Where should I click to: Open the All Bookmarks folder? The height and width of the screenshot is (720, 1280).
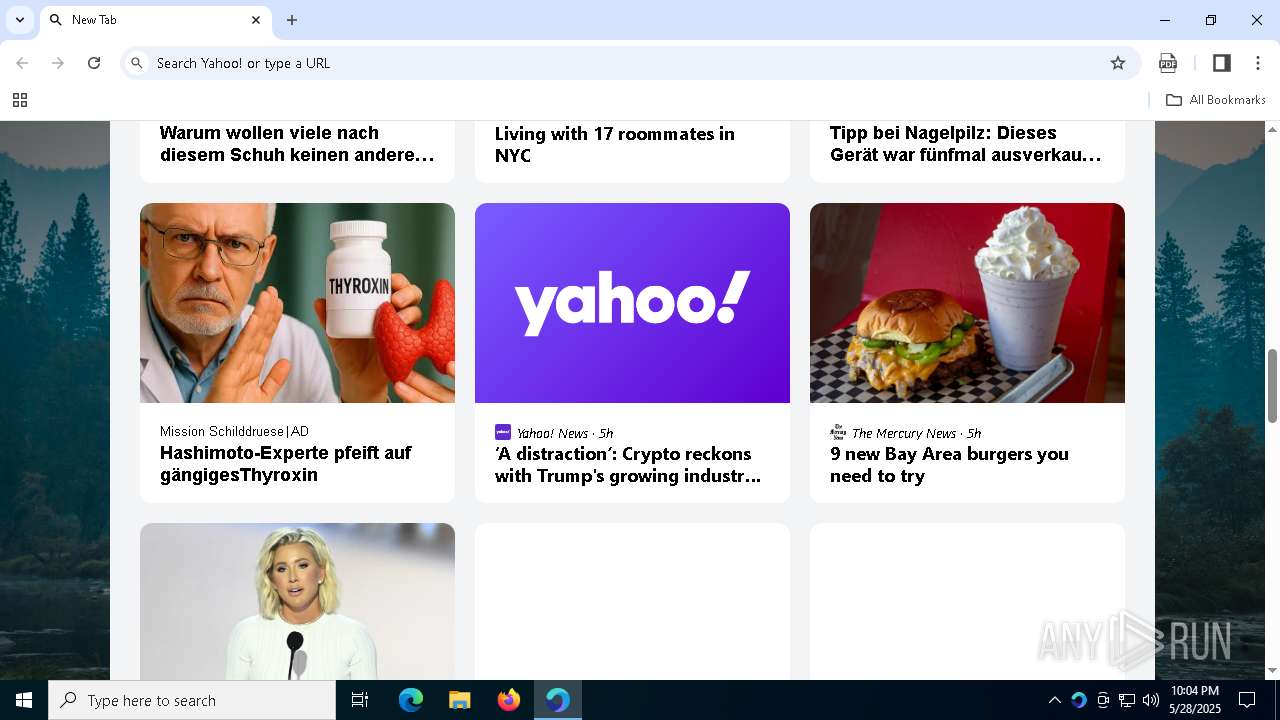pos(1216,100)
